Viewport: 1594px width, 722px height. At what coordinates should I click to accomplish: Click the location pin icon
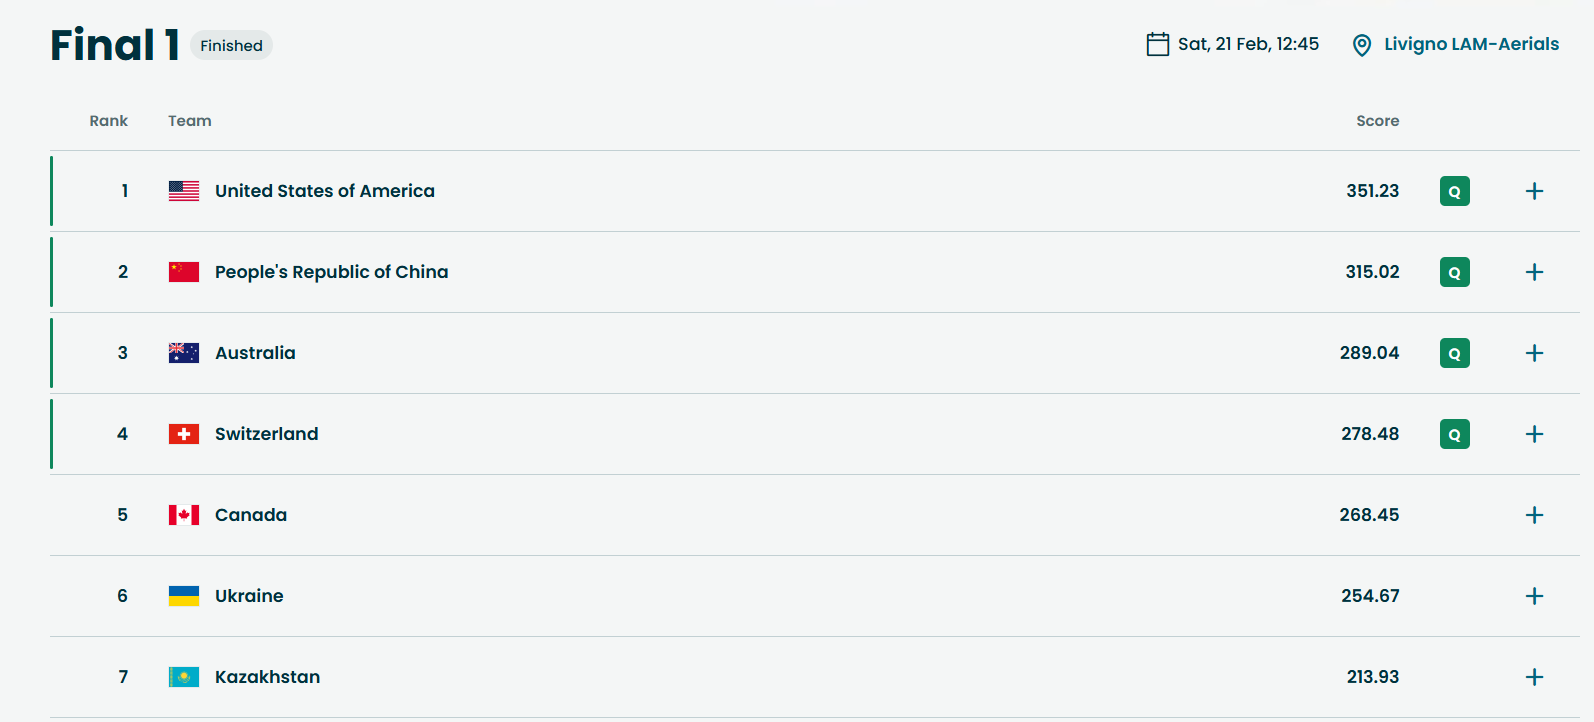tap(1361, 45)
